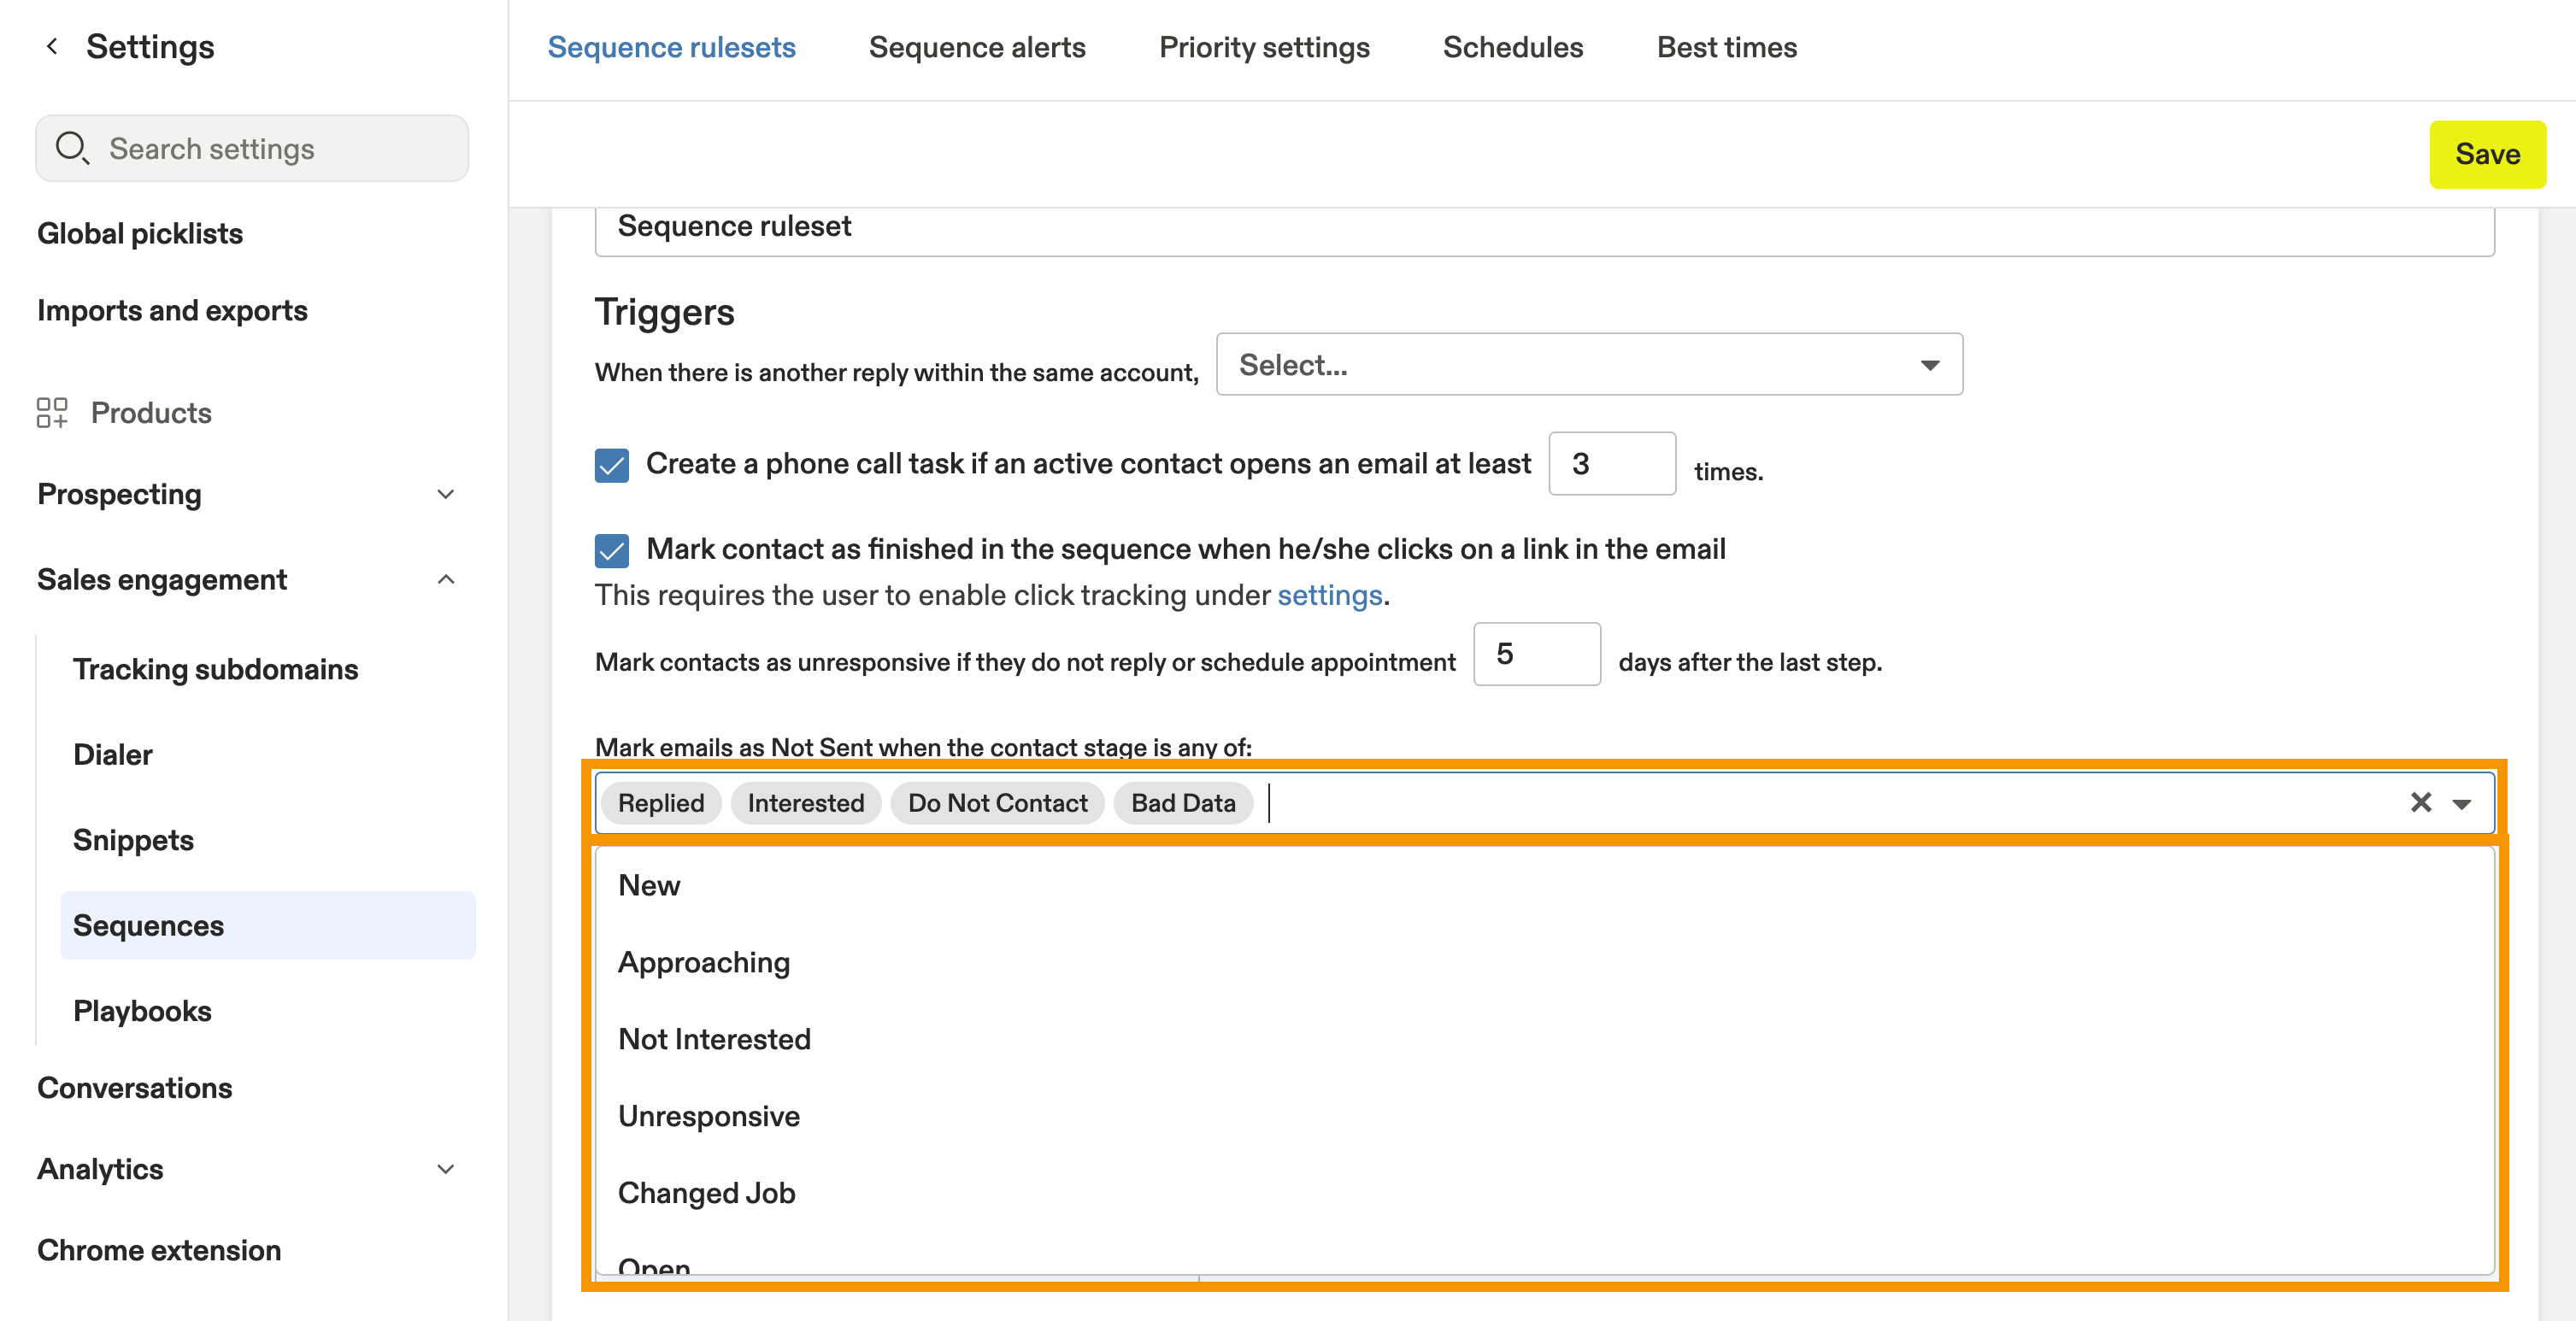Image resolution: width=2576 pixels, height=1321 pixels.
Task: Clear all selected stages with X icon
Action: [2420, 803]
